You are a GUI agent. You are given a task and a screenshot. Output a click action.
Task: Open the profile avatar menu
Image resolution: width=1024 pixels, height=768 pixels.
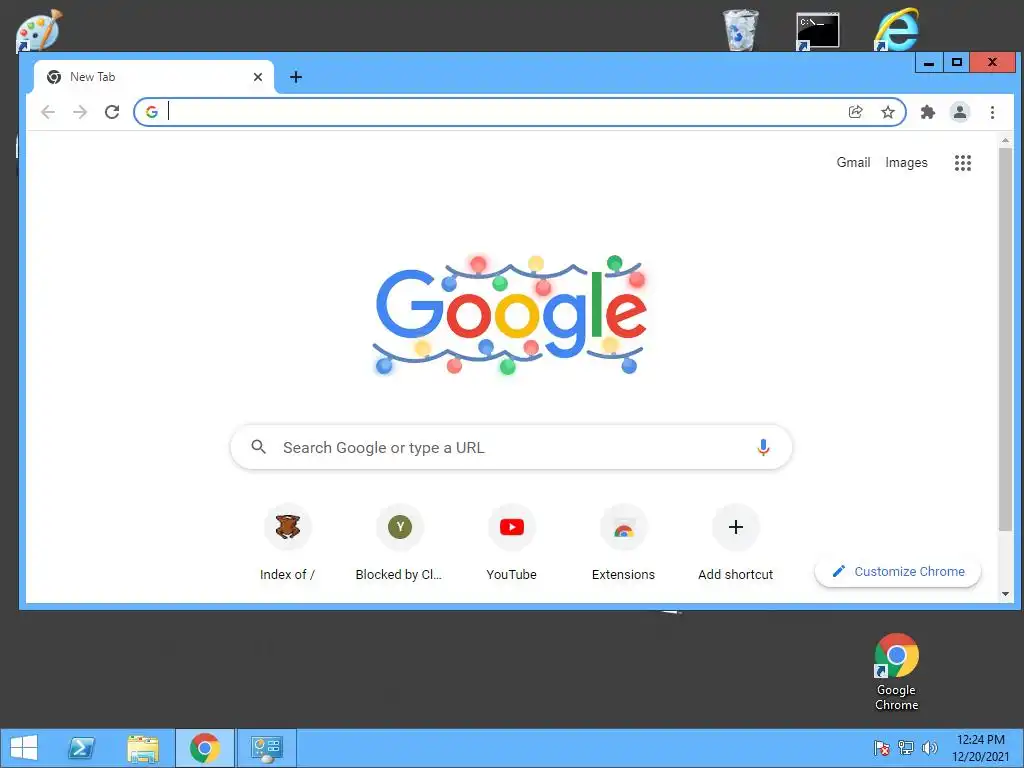[x=959, y=112]
